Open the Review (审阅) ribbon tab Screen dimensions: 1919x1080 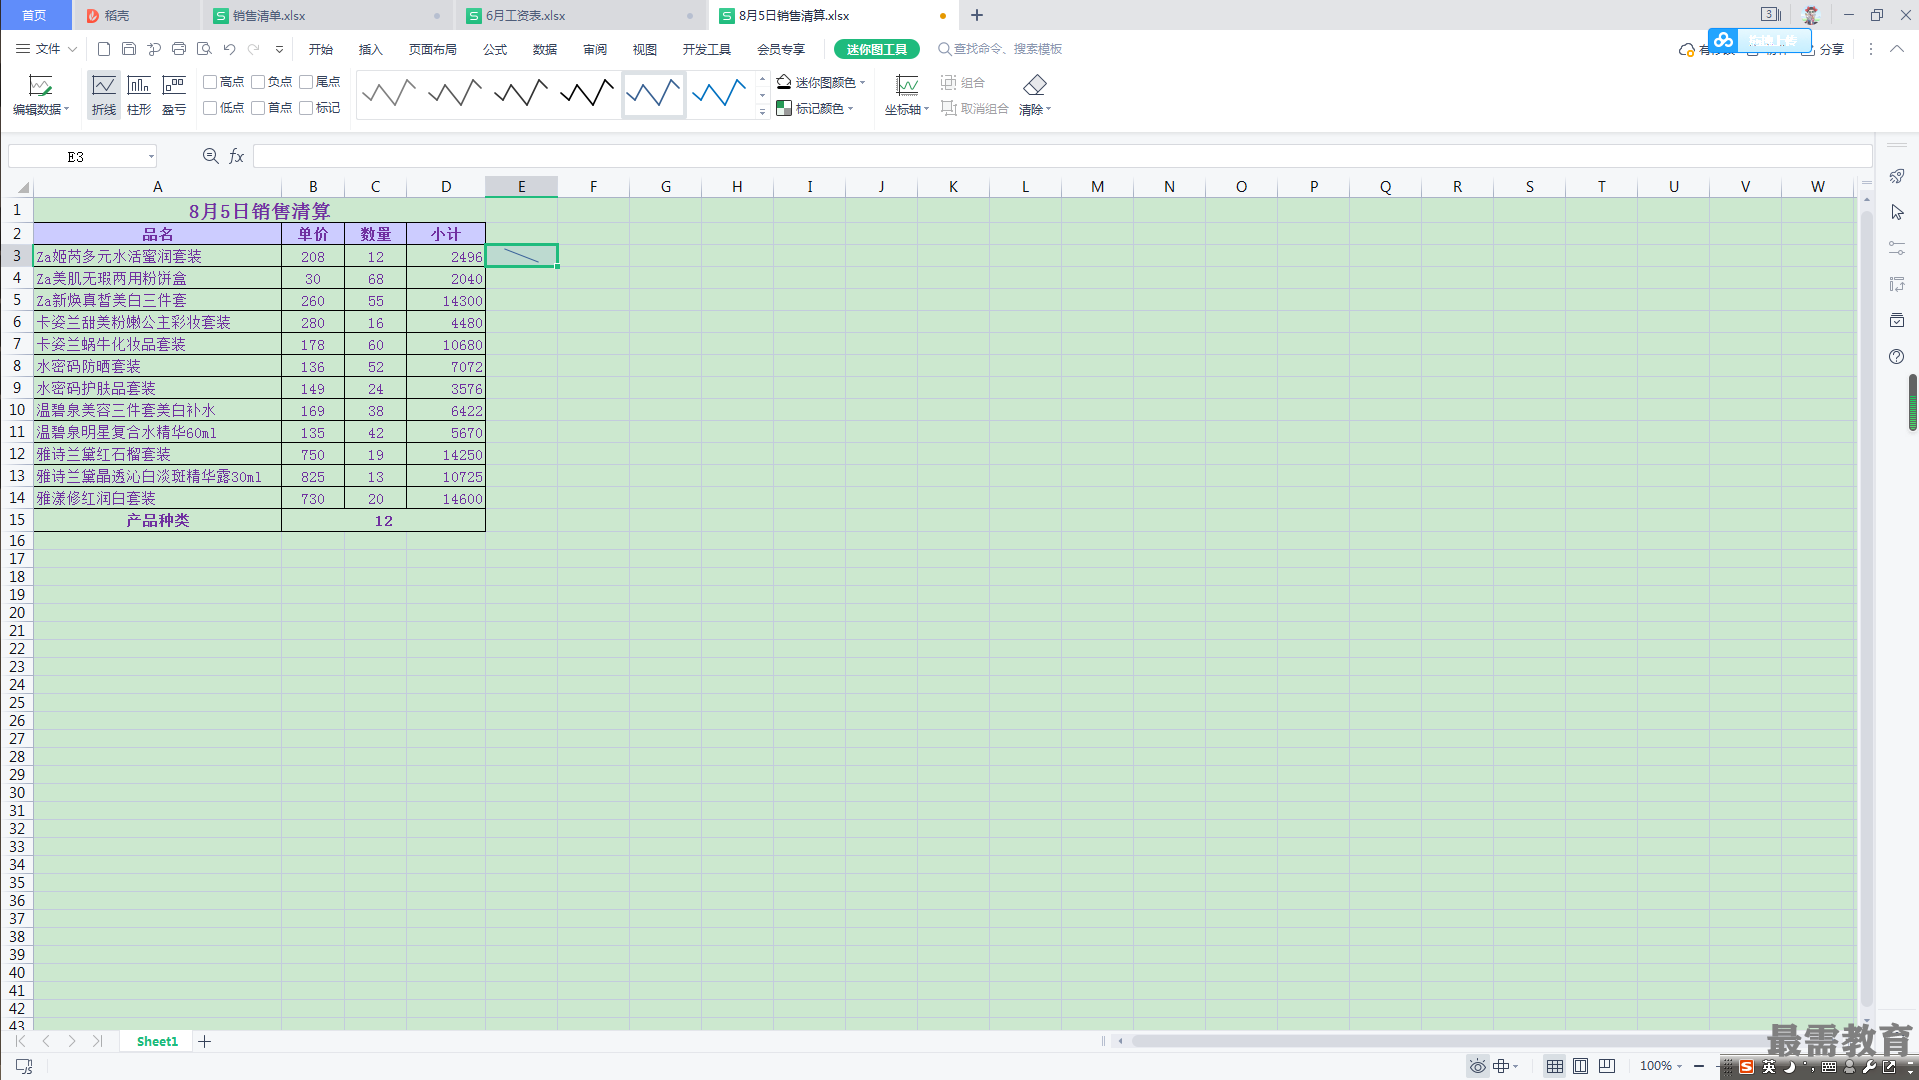click(x=595, y=49)
